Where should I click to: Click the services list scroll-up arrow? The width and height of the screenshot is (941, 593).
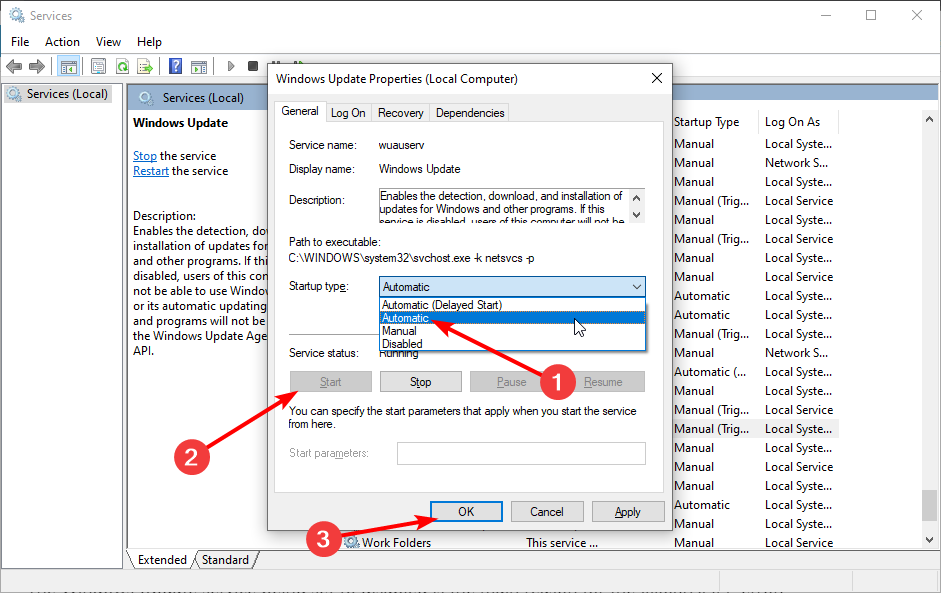(x=929, y=120)
